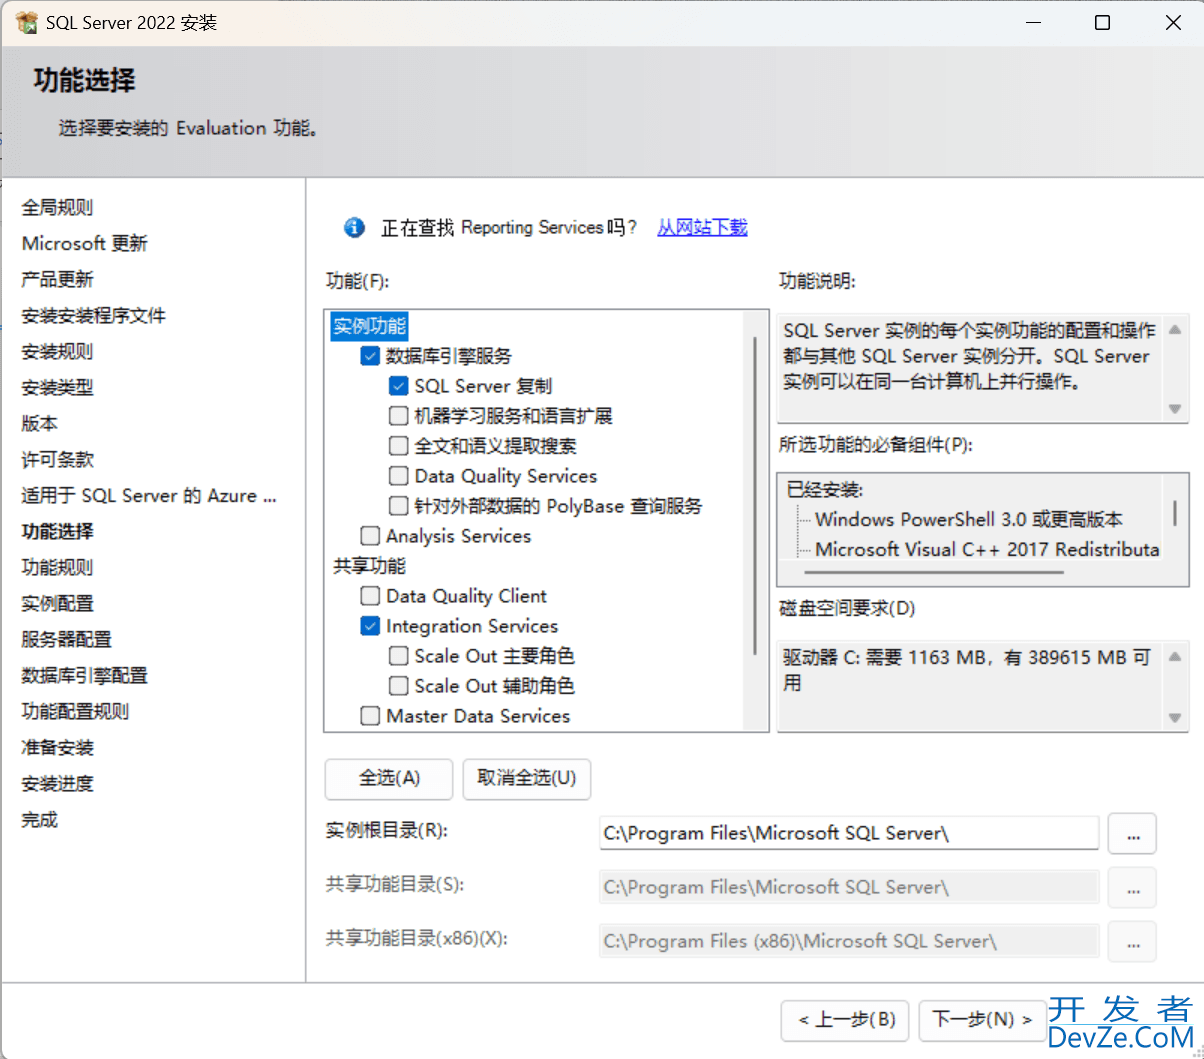This screenshot has width=1204, height=1059.
Task: Select the 完成 step in sidebar
Action: [40, 819]
